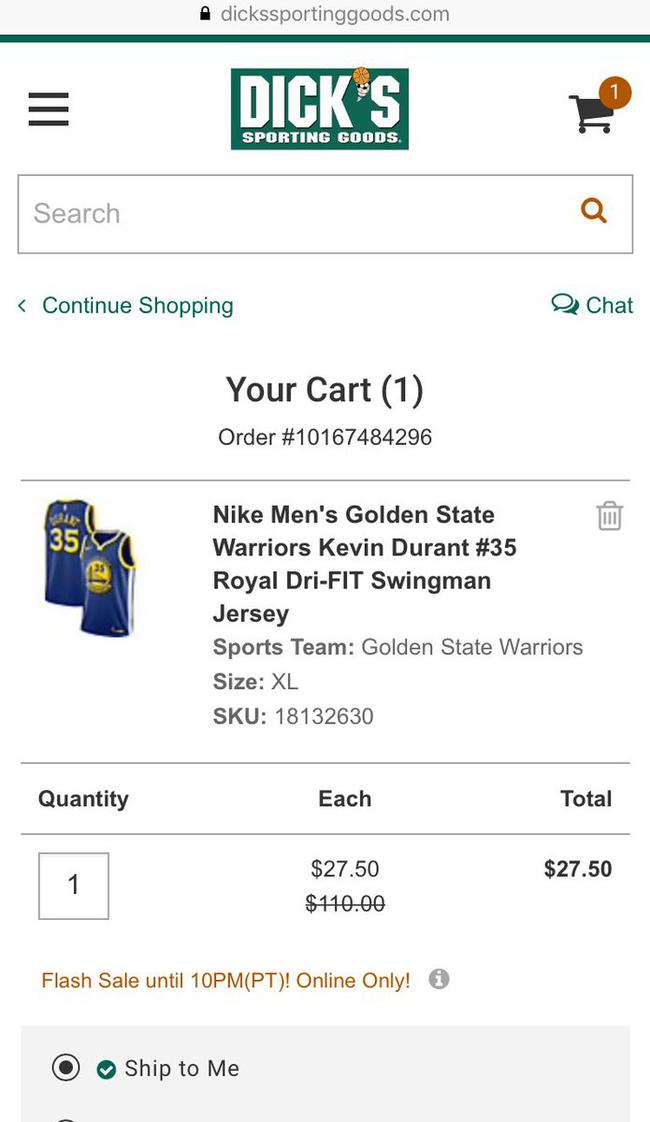The image size is (650, 1122).
Task: Remove the jersey with the trash icon
Action: point(609,516)
